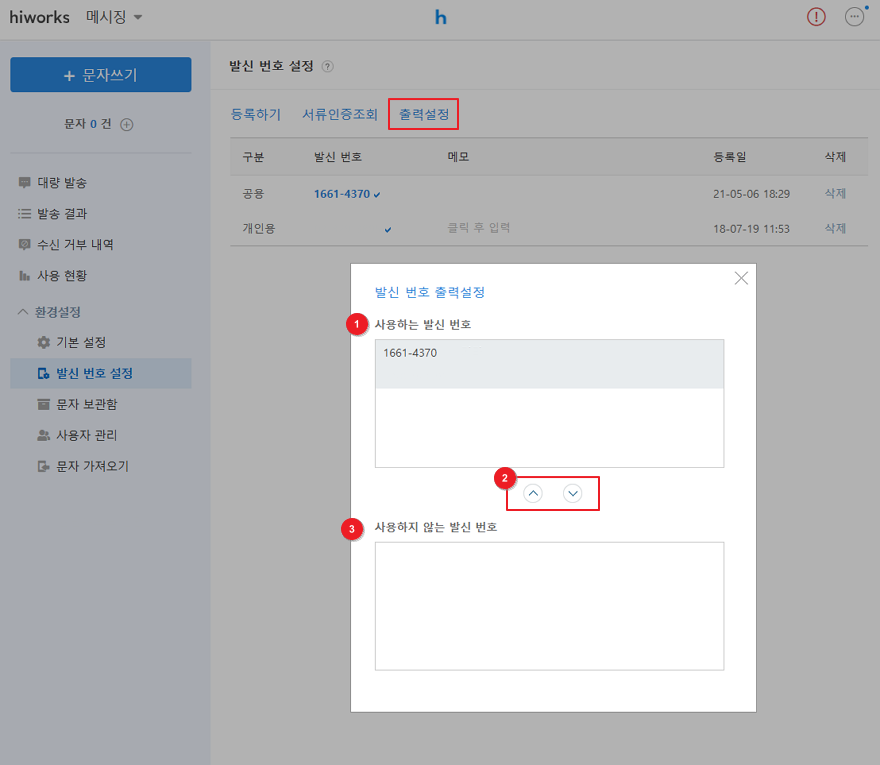Select the 출력설정 tab
Viewport: 880px width, 765px height.
click(424, 115)
